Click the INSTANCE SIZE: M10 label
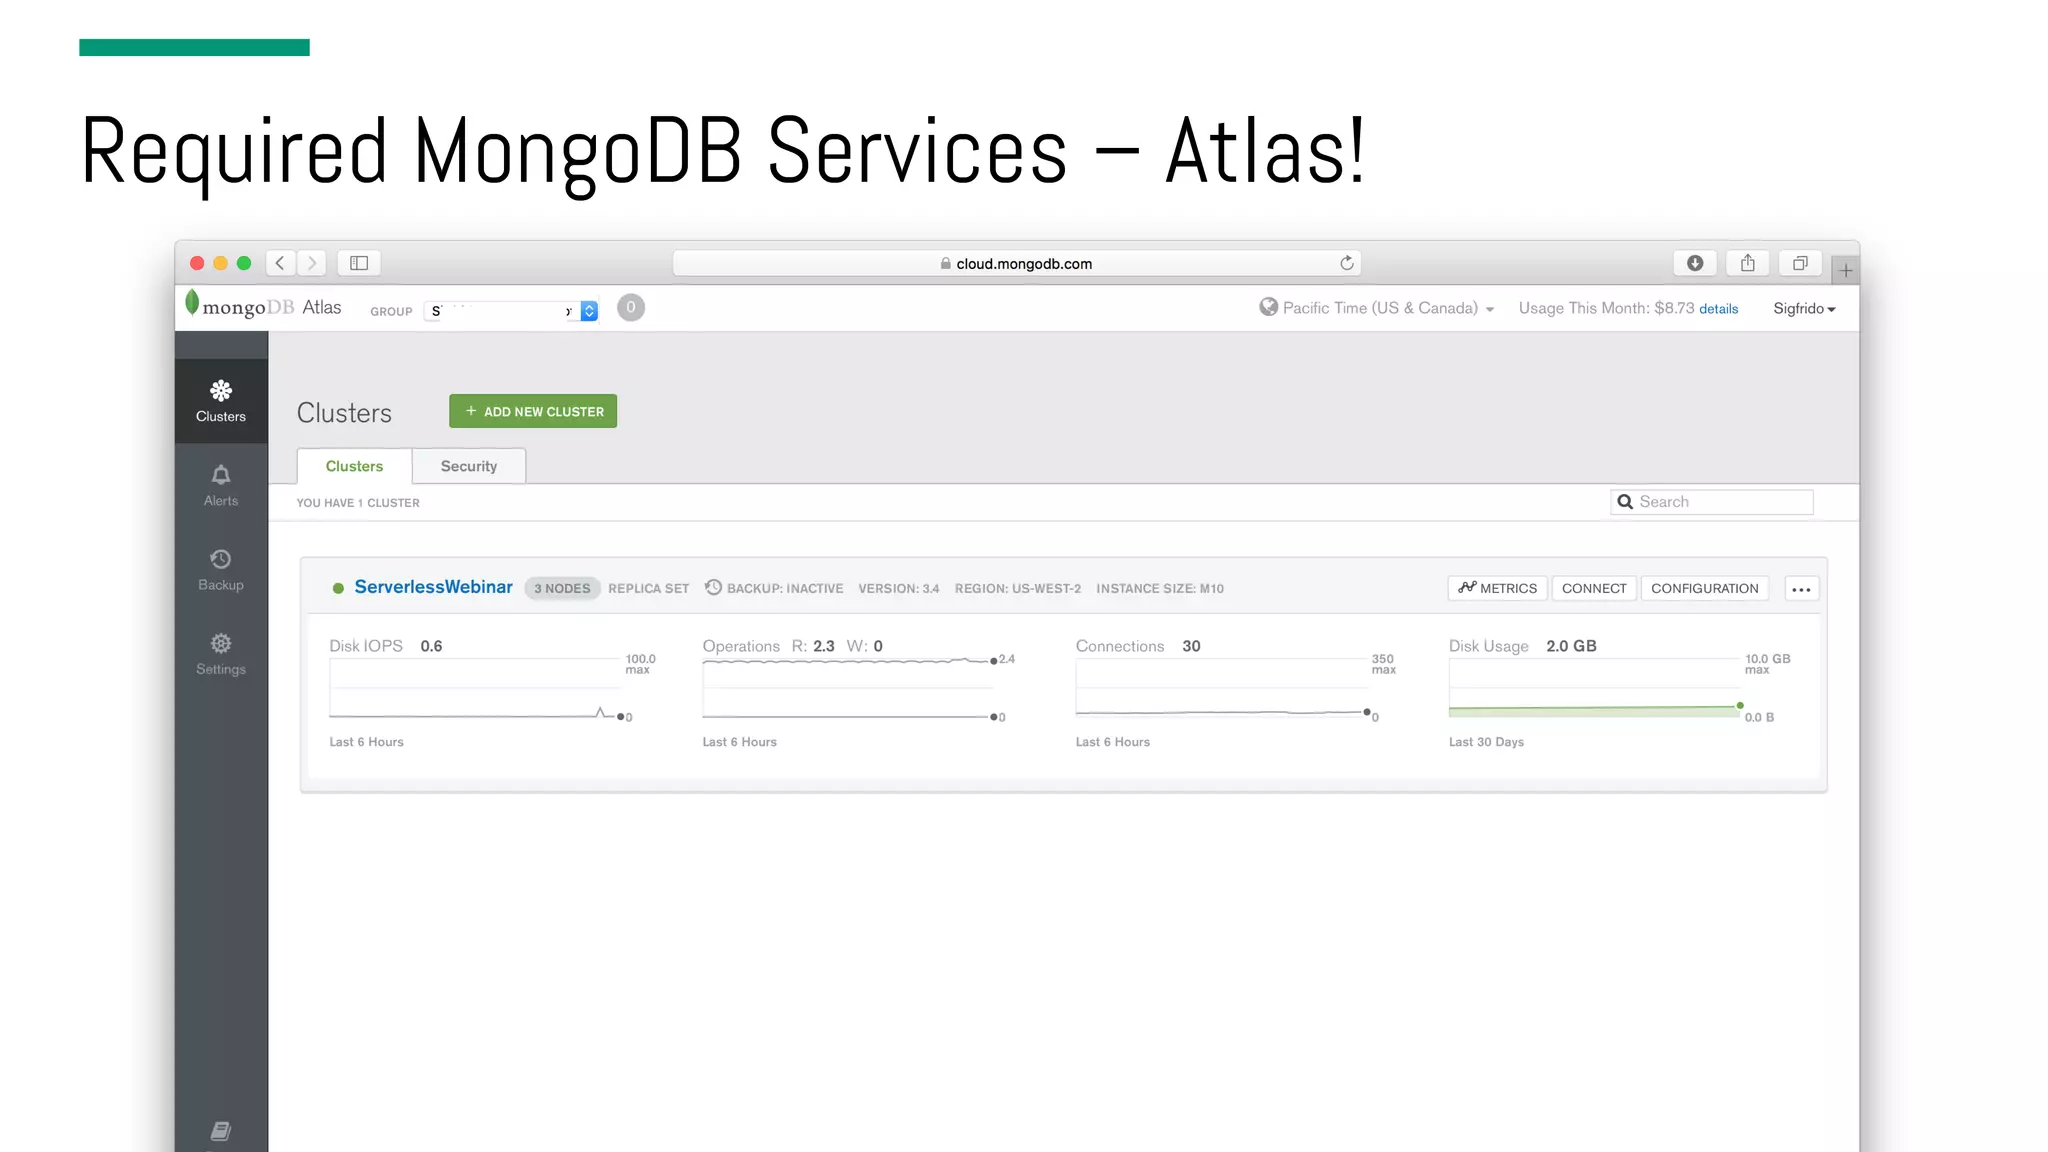Viewport: 2048px width, 1152px height. (x=1160, y=588)
